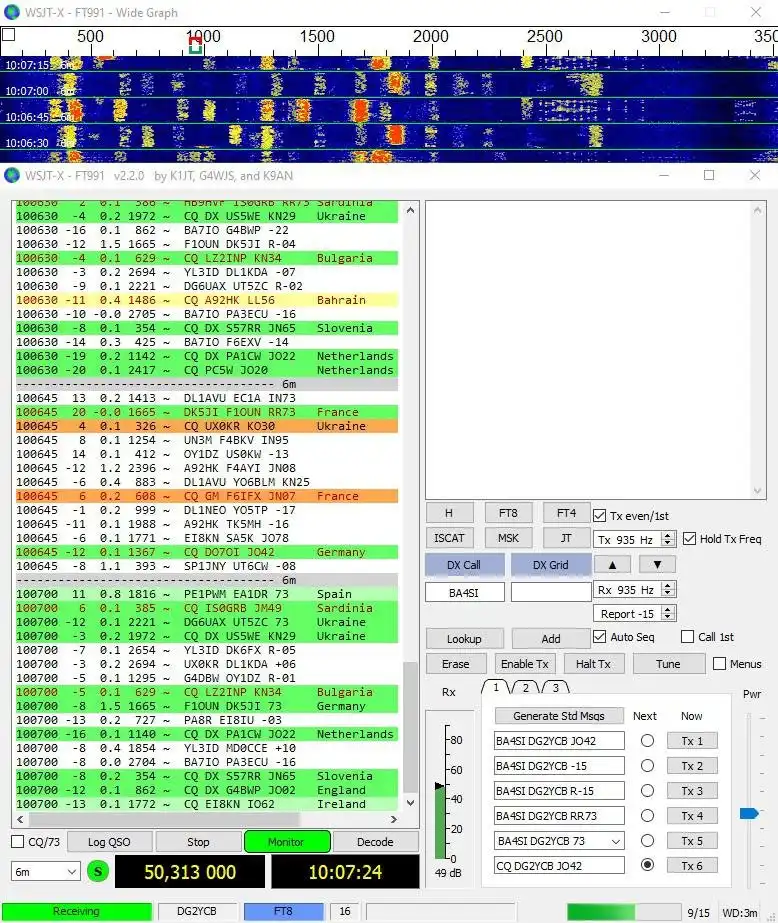Select the H mode button
Image resolution: width=778 pixels, height=923 pixels.
coord(449,513)
